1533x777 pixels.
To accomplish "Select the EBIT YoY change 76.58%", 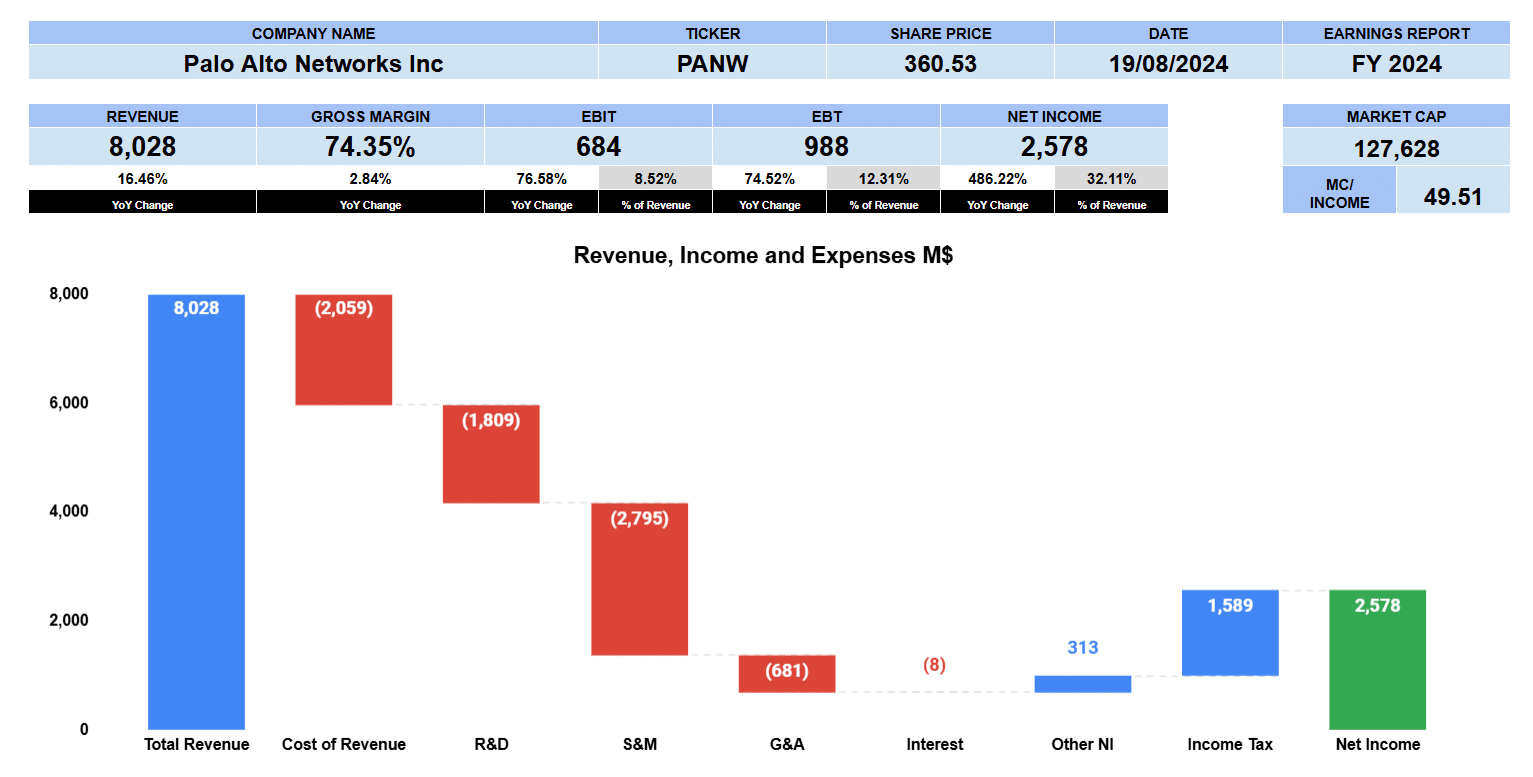I will click(541, 179).
